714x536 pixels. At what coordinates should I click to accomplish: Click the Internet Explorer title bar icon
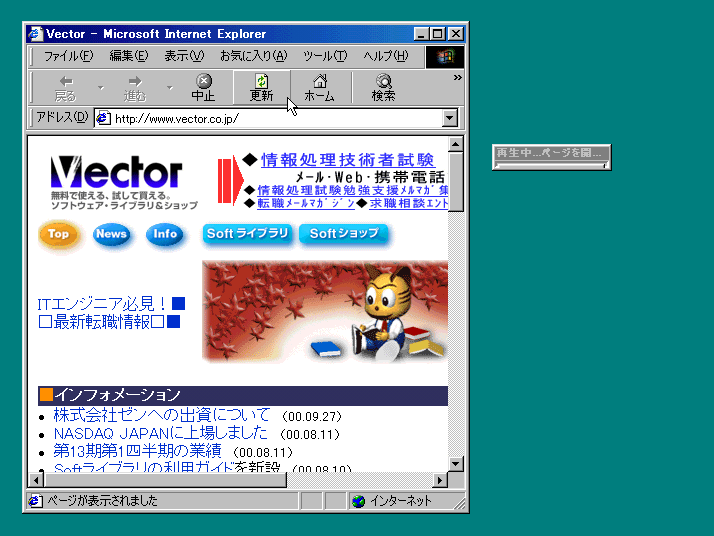(36, 34)
